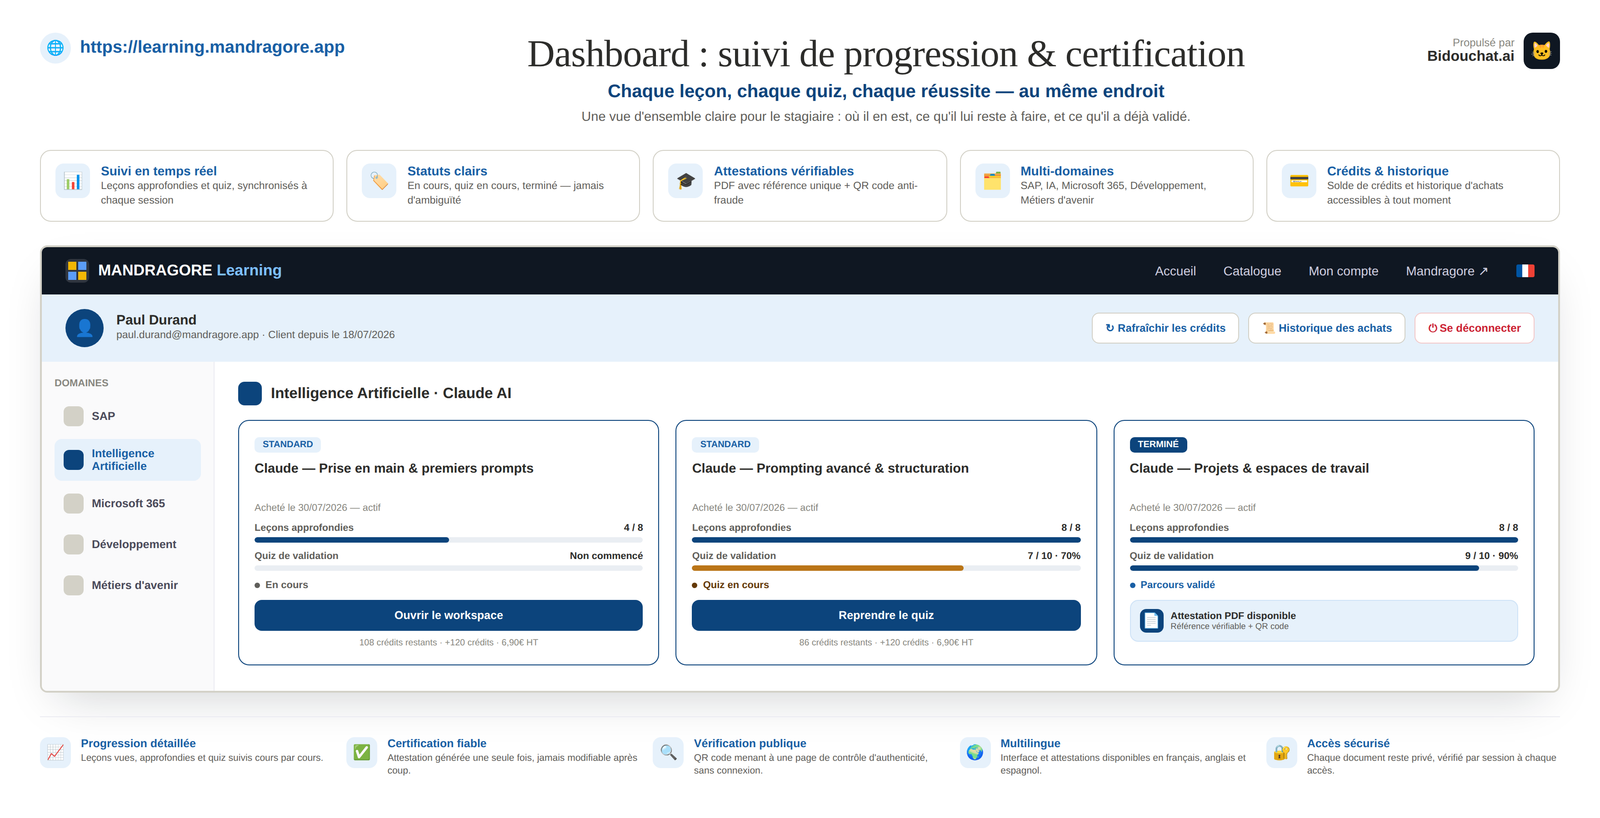Screen dimensions: 1600x818
Task: Open the https://learning.mandragore.app link
Action: point(212,47)
